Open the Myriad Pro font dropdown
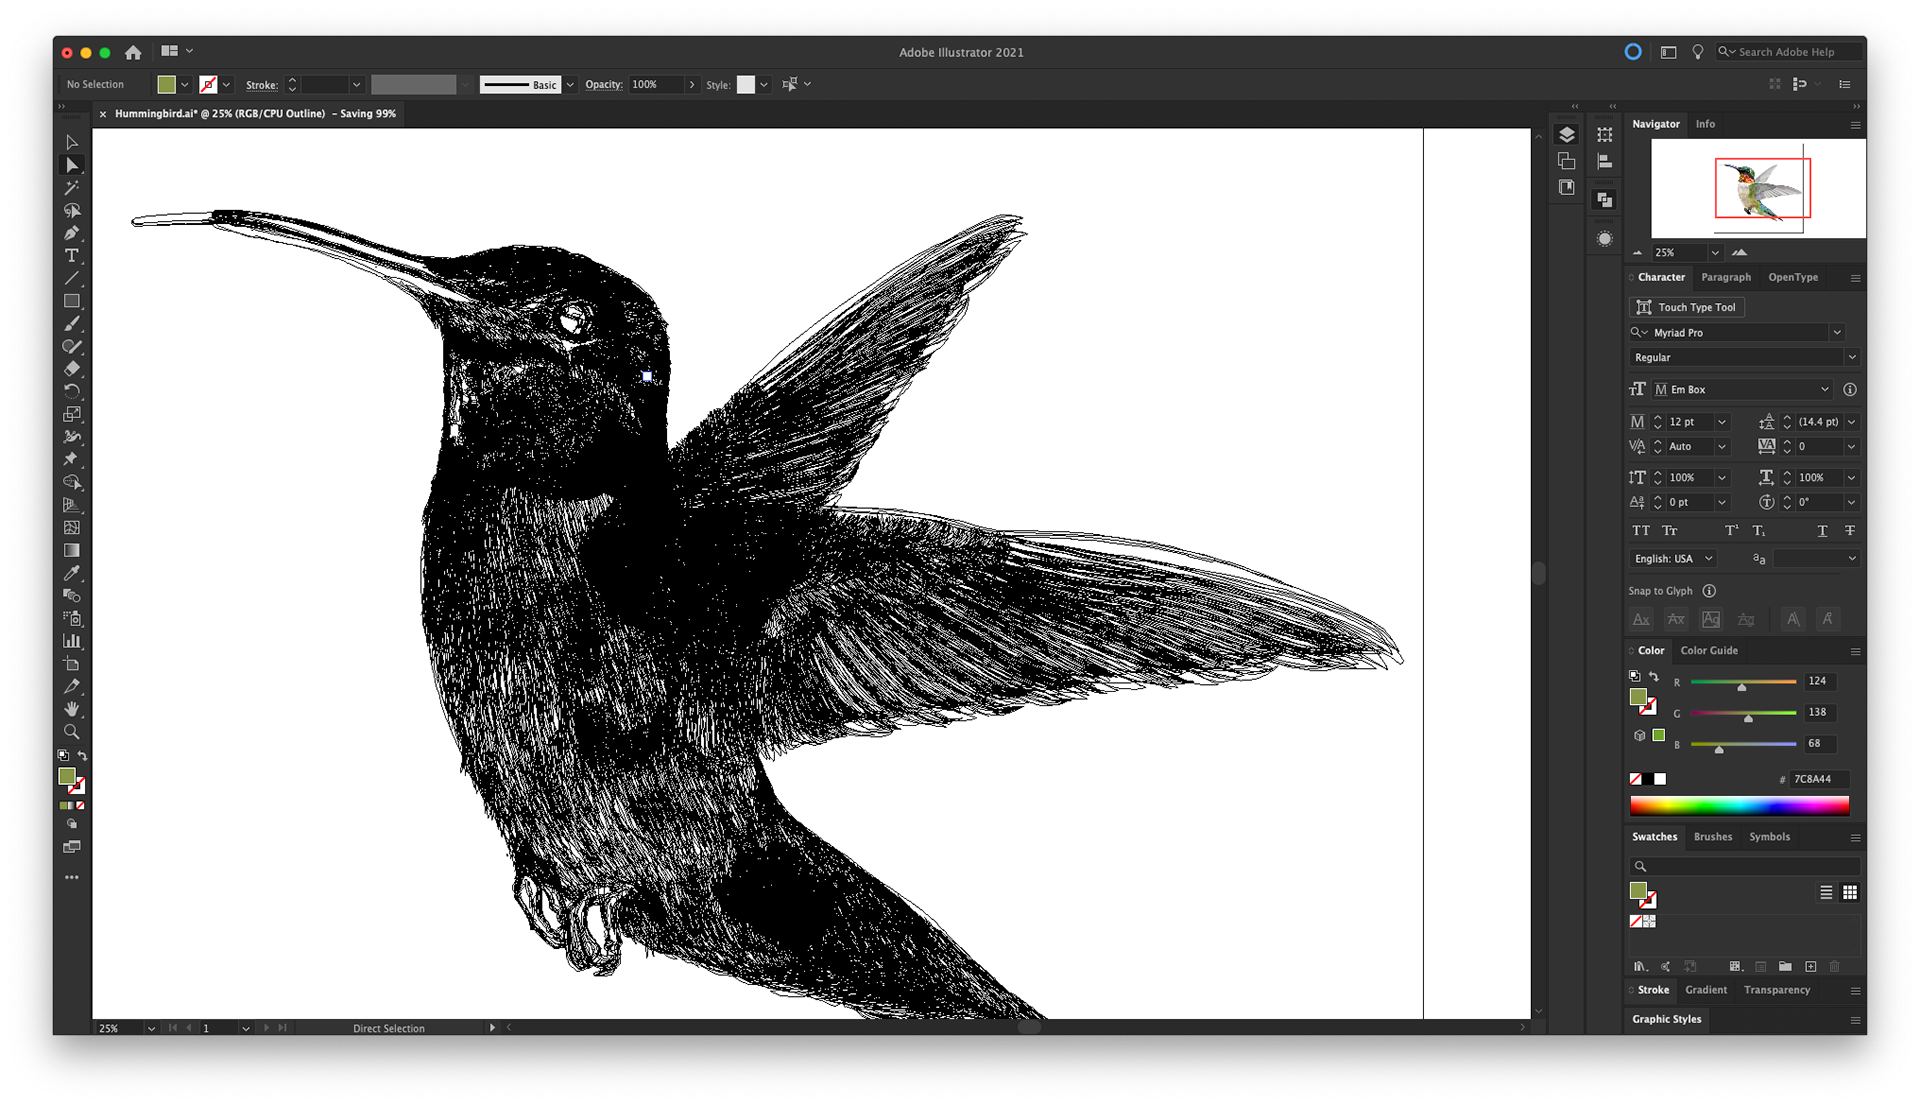The image size is (1920, 1105). point(1837,332)
